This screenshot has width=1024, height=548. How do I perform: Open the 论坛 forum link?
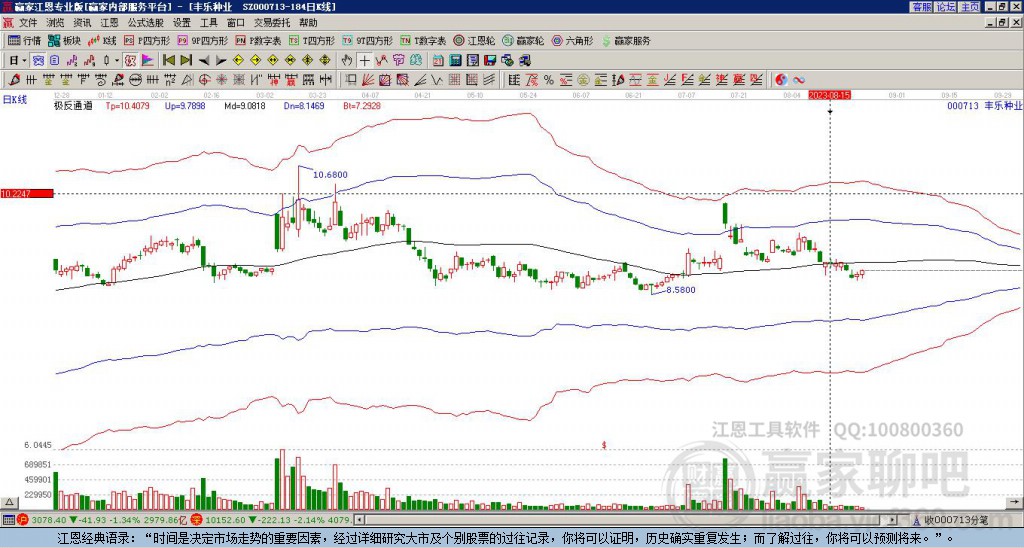tap(946, 7)
